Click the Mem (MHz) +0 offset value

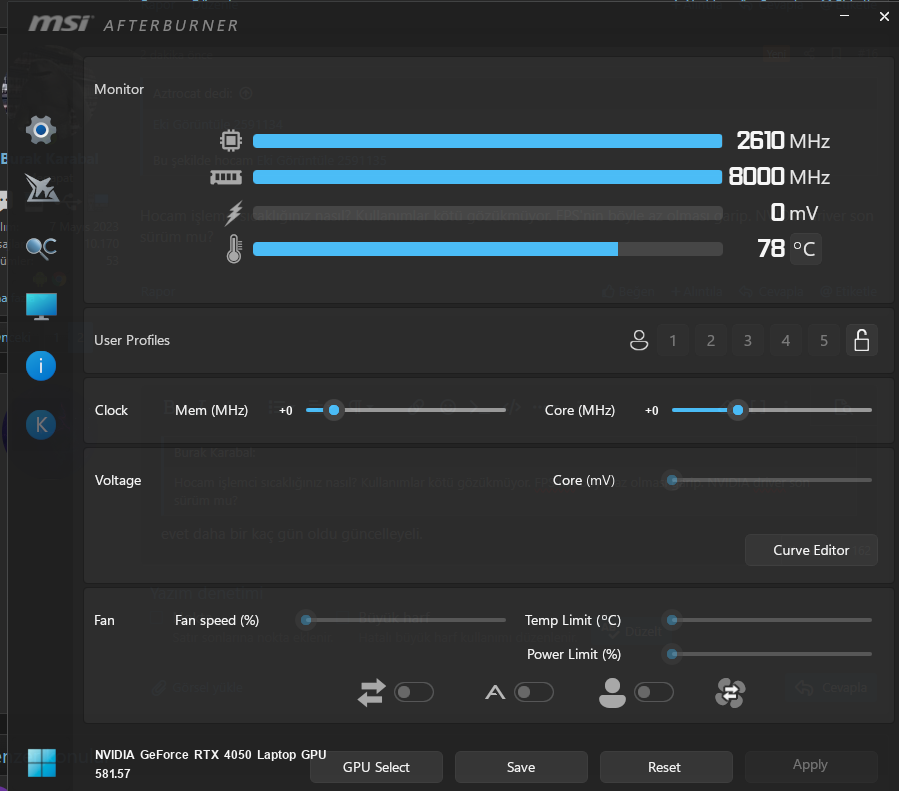pos(286,410)
